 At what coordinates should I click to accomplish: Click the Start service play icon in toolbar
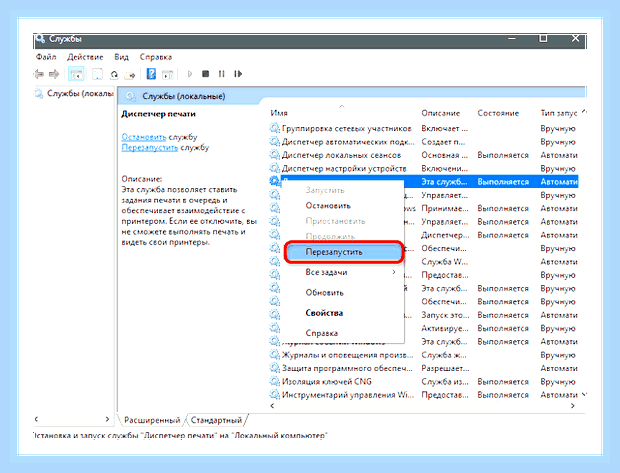(190, 74)
